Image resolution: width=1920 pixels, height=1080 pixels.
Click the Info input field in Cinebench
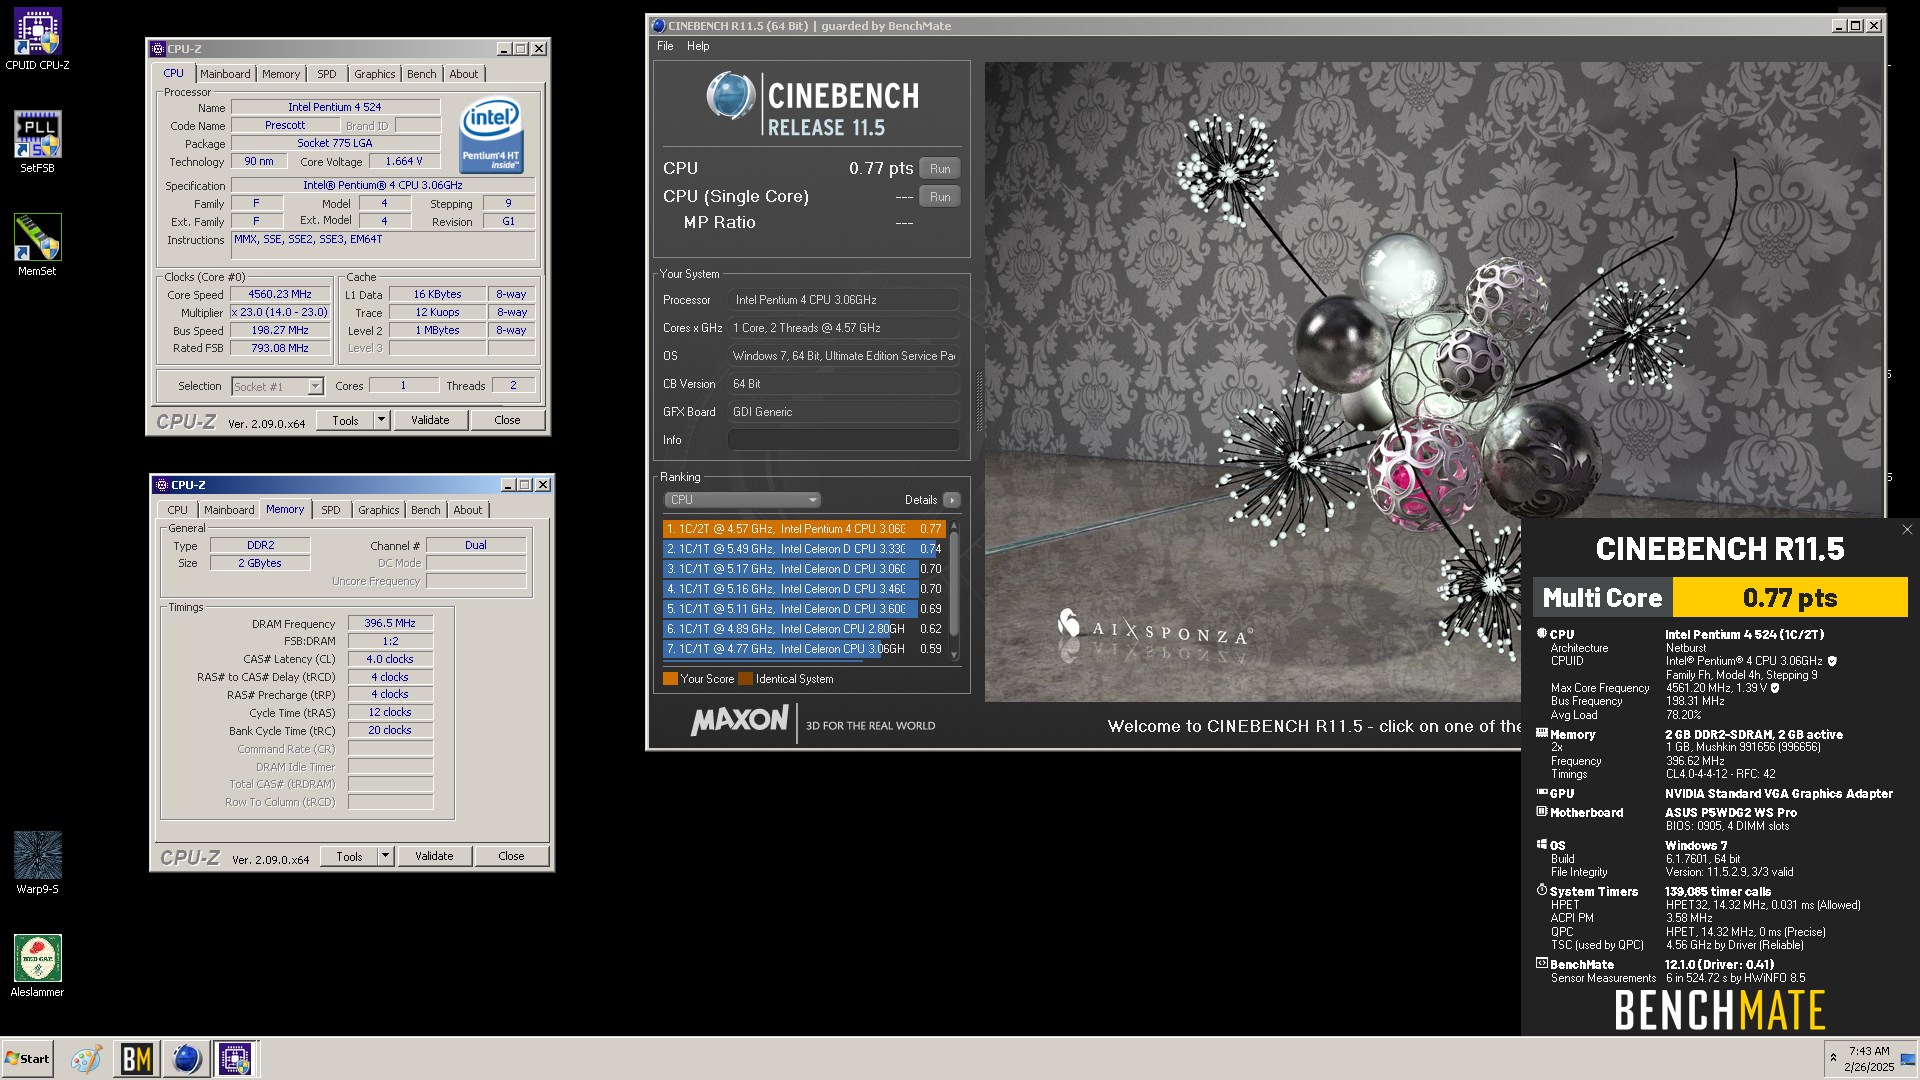[843, 440]
